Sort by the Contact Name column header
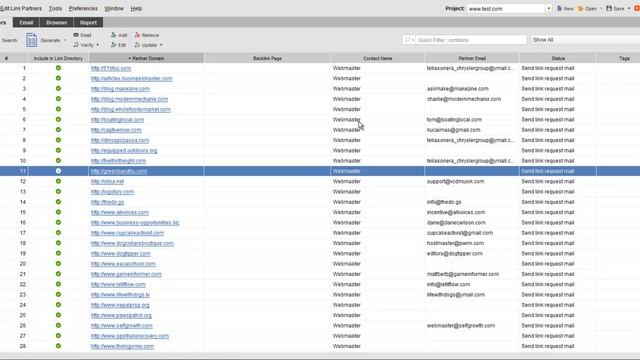The height and width of the screenshot is (360, 640). [x=378, y=58]
